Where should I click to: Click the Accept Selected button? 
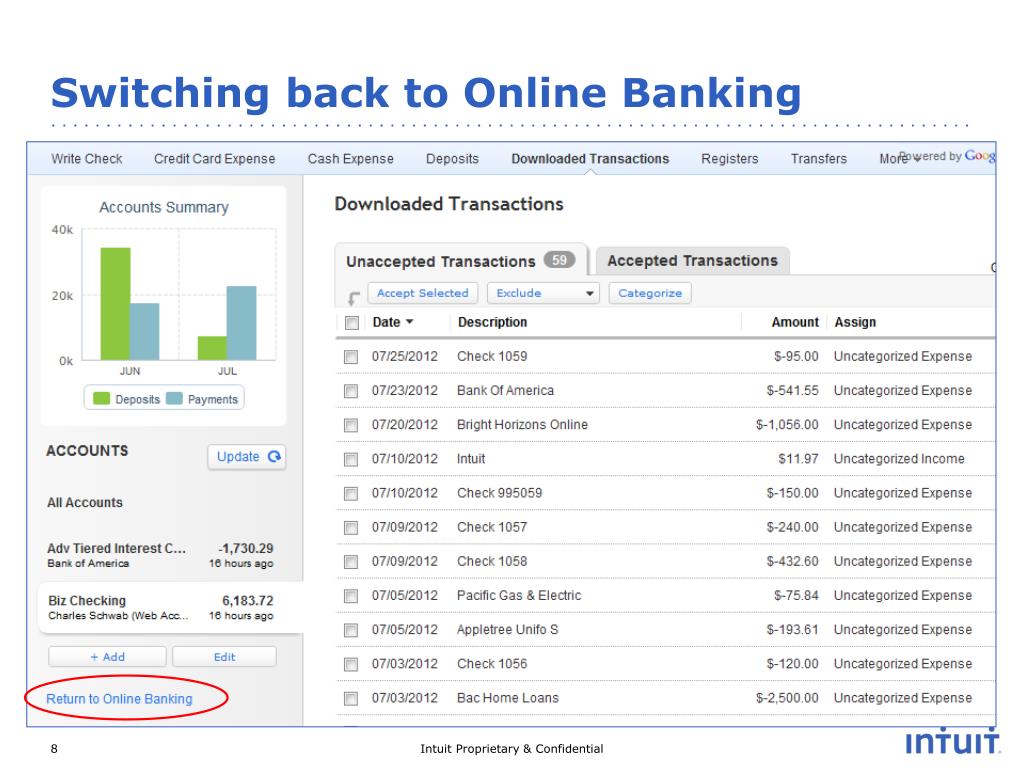click(423, 293)
